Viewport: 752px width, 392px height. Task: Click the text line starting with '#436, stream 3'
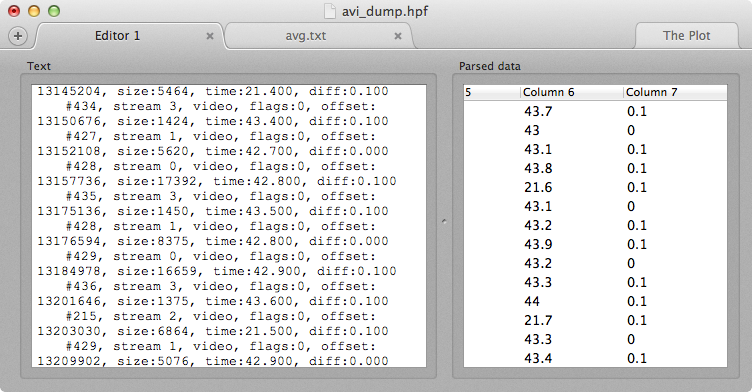[221, 286]
